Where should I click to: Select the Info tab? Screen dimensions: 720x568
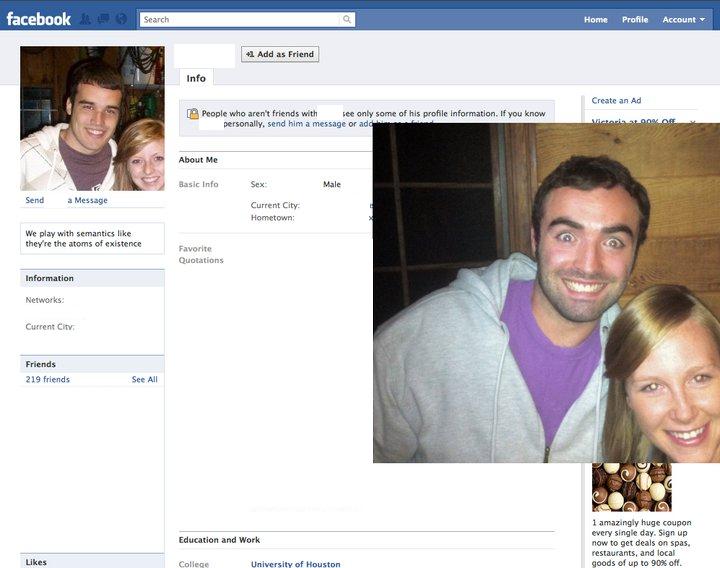tap(196, 78)
